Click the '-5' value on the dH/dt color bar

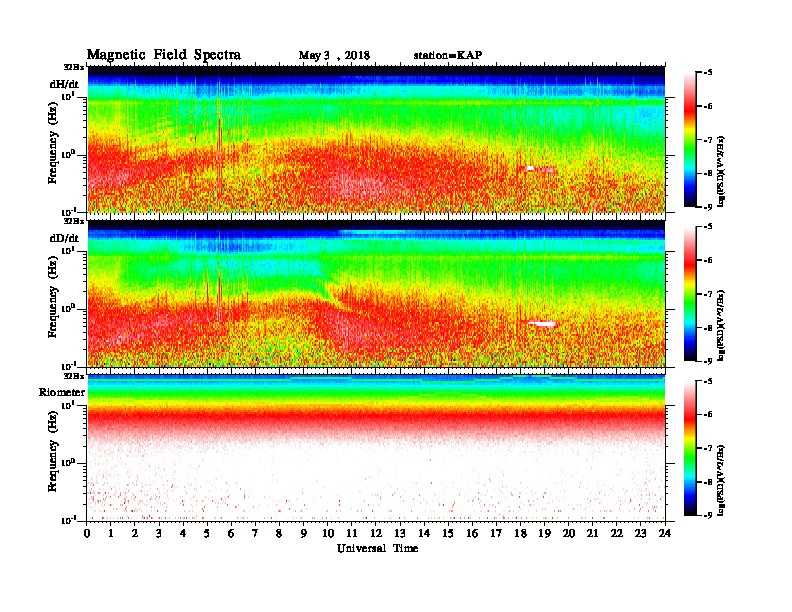click(x=708, y=73)
